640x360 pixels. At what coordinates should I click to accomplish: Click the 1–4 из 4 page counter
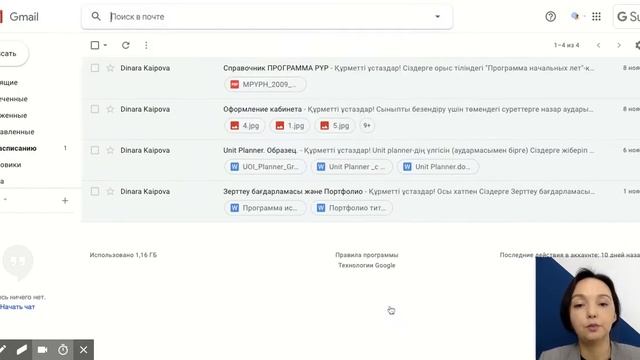click(x=567, y=45)
